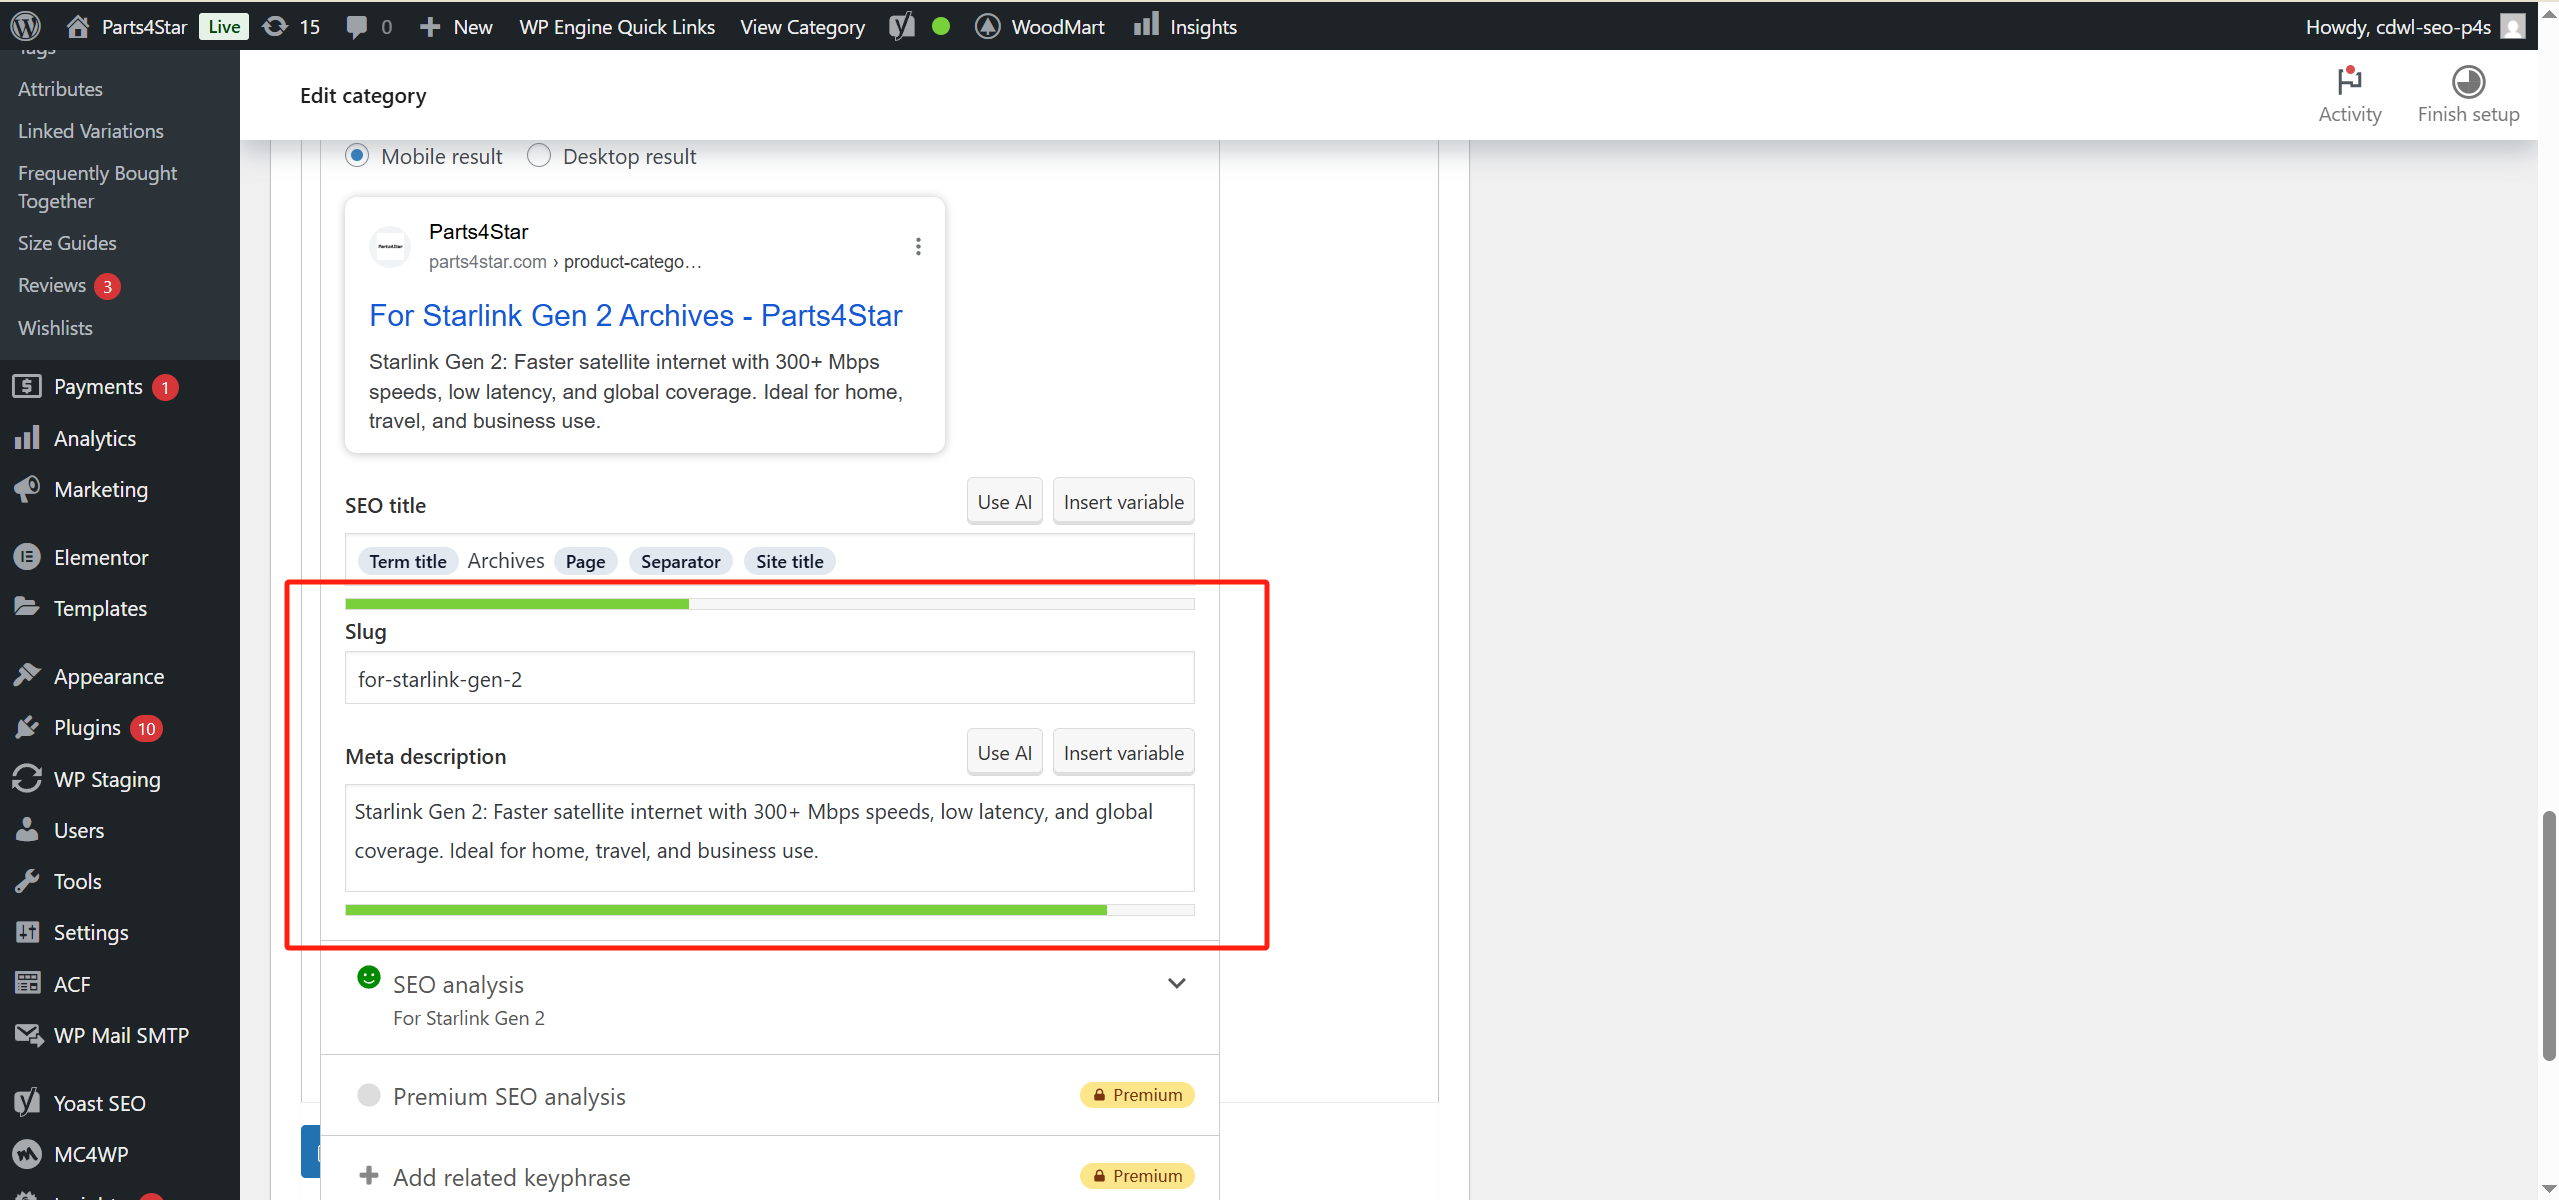Open the three-dot menu in the search preview

tap(917, 245)
